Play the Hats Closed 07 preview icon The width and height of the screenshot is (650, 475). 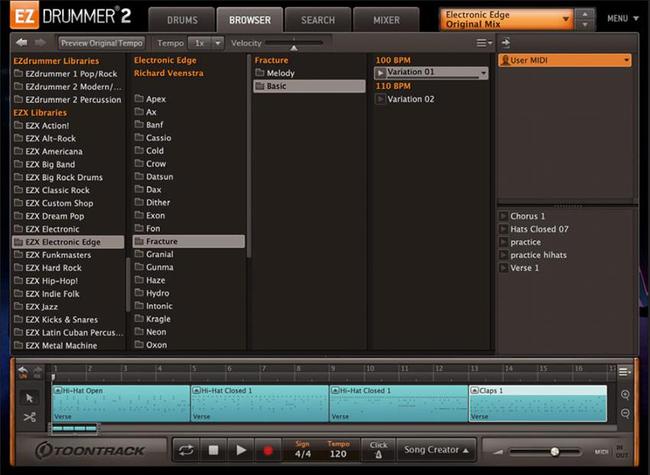[503, 229]
